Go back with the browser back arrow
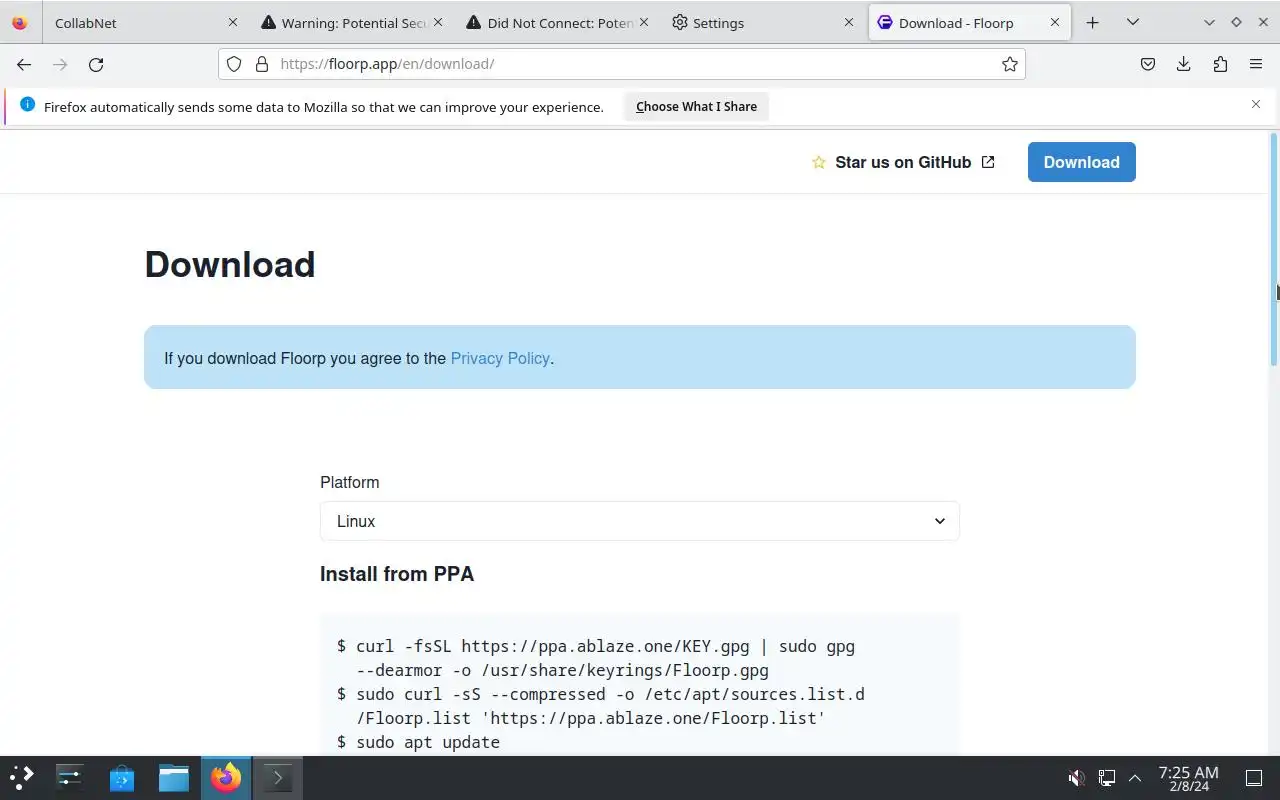This screenshot has width=1280, height=800. (24, 64)
